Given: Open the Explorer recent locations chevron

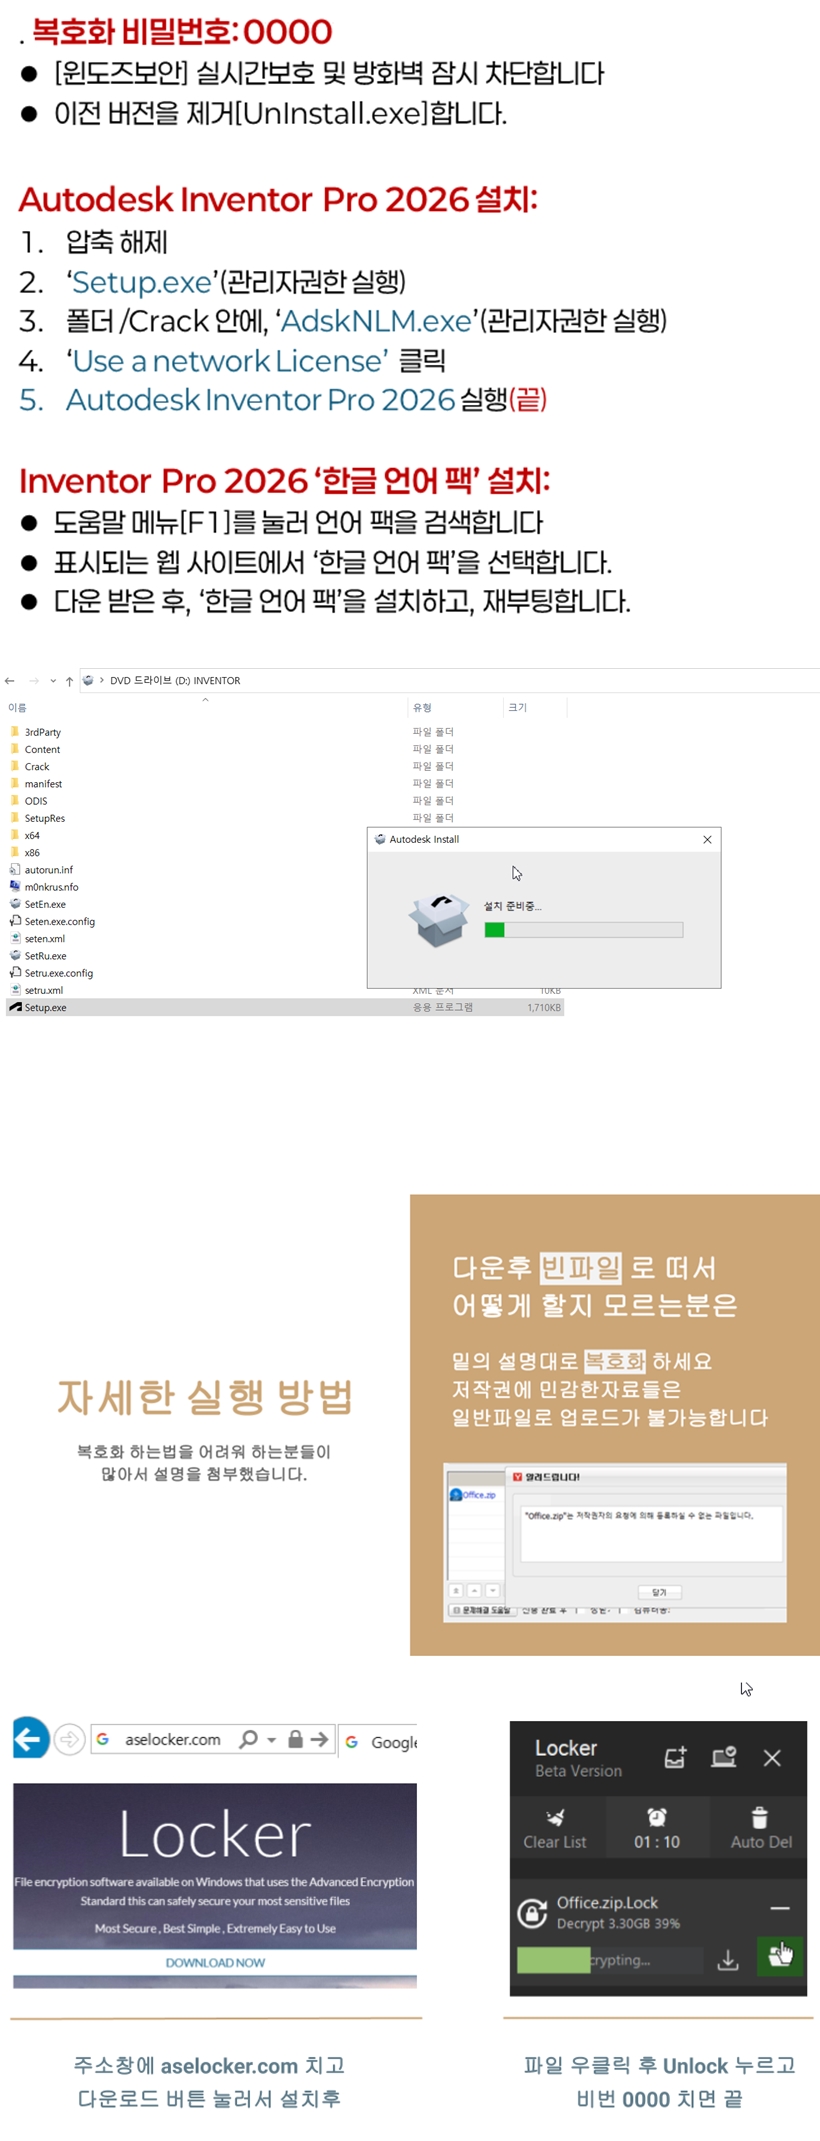Looking at the screenshot, I should pos(53,681).
